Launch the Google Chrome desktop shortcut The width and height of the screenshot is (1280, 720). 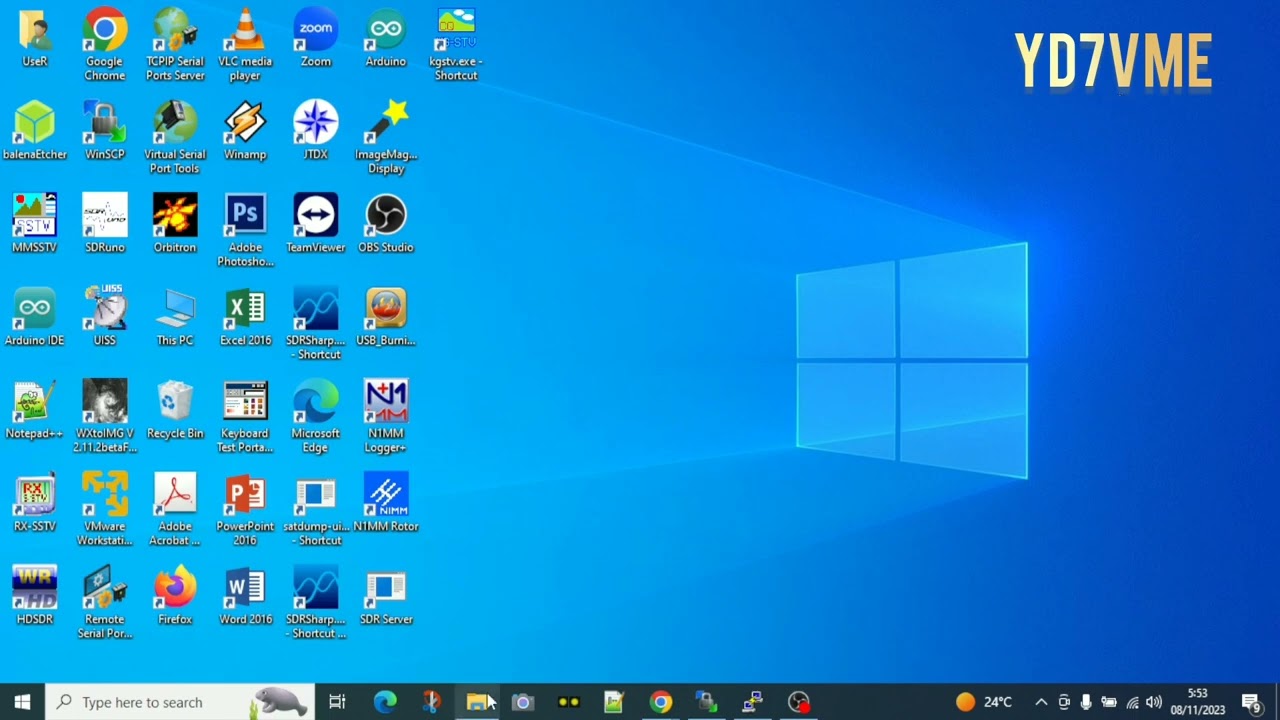click(105, 45)
